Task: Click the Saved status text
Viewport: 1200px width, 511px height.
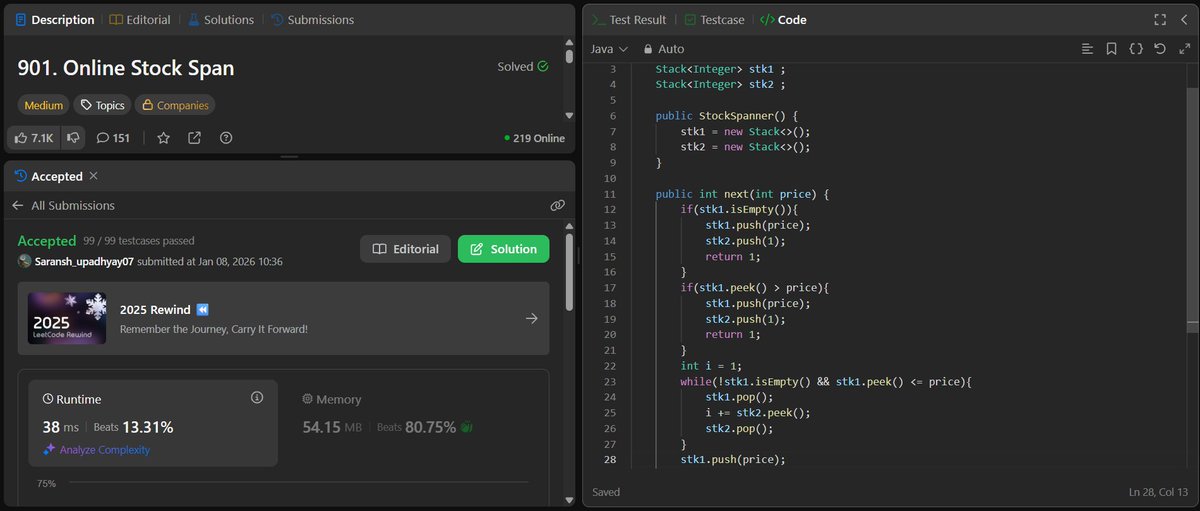Action: click(x=607, y=492)
